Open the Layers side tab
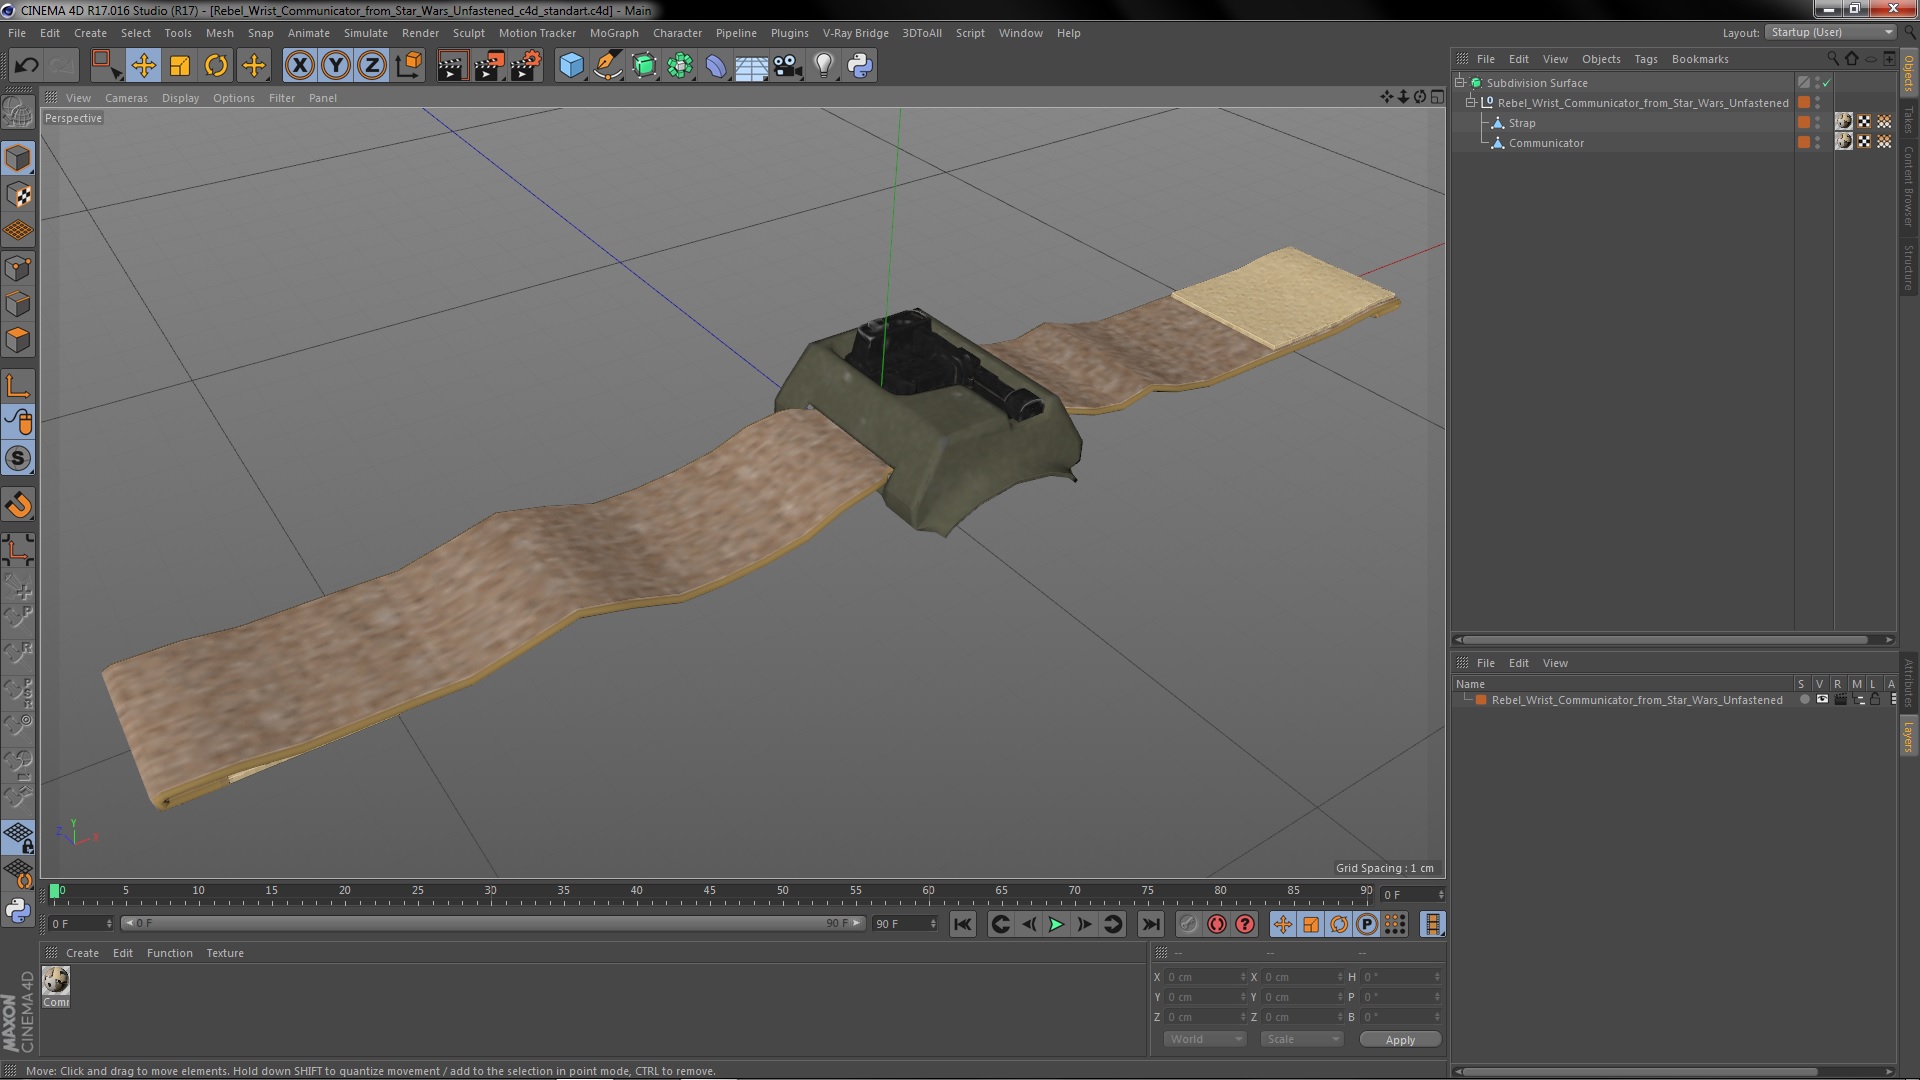 1909,736
